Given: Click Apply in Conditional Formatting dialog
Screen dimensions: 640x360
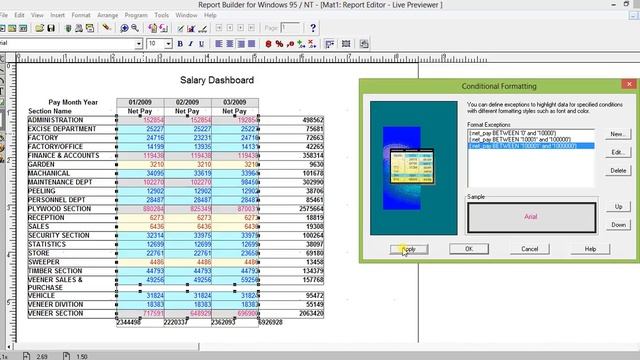Looking at the screenshot, I should coord(409,249).
